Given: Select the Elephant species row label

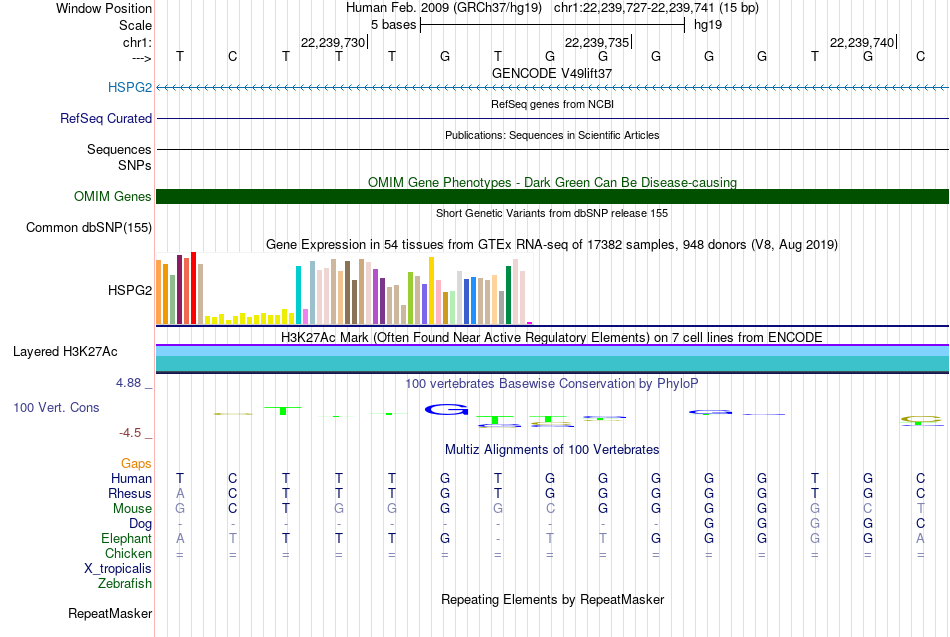Looking at the screenshot, I should (126, 538).
